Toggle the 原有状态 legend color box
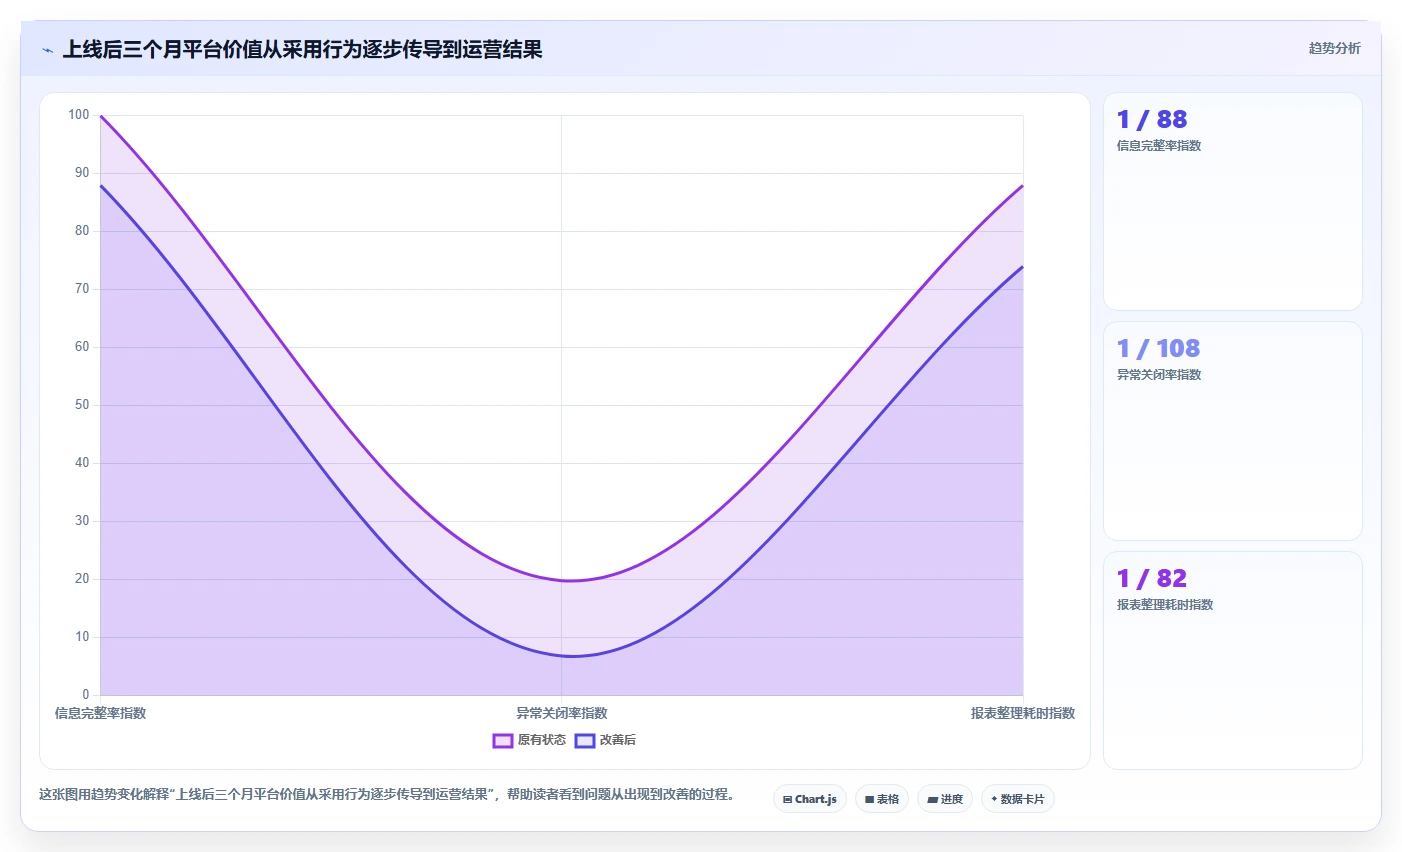The height and width of the screenshot is (852, 1402). tap(503, 741)
